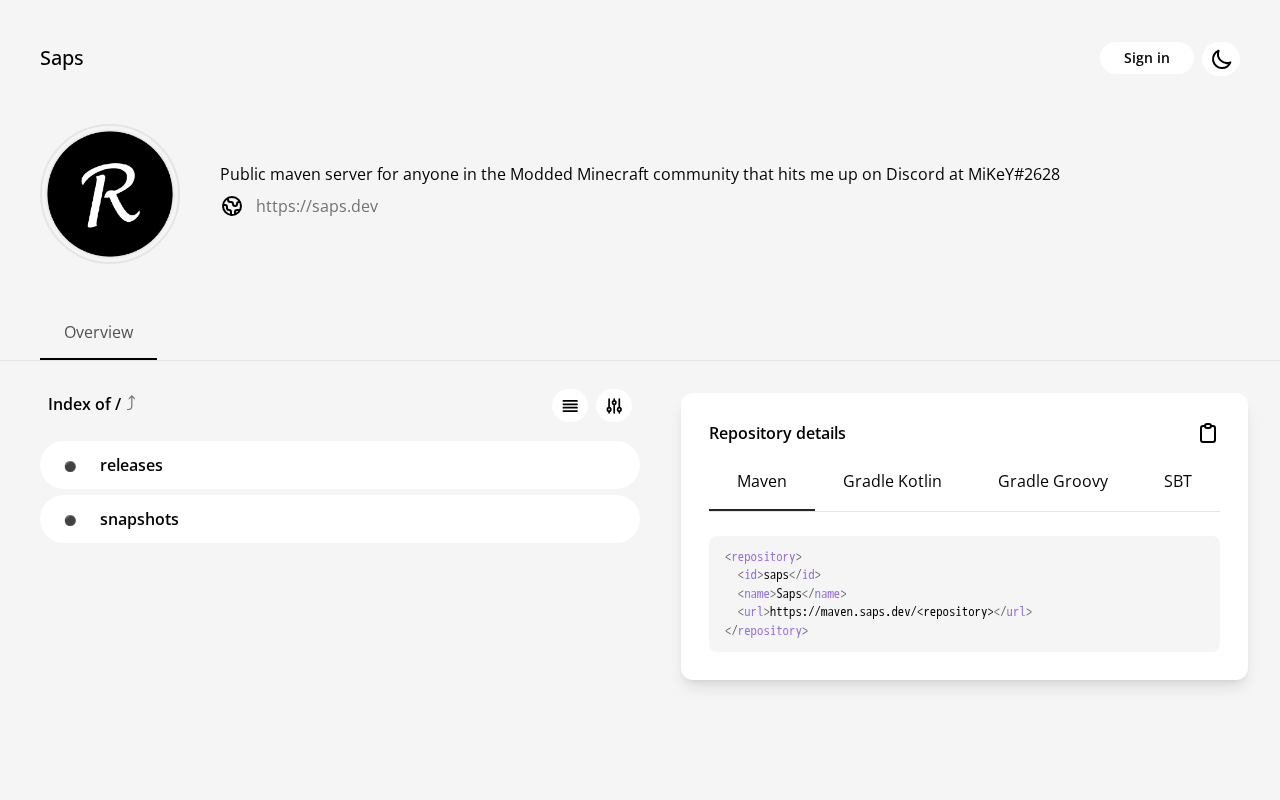
Task: Switch to the Gradle Groovy tab
Action: [1053, 481]
